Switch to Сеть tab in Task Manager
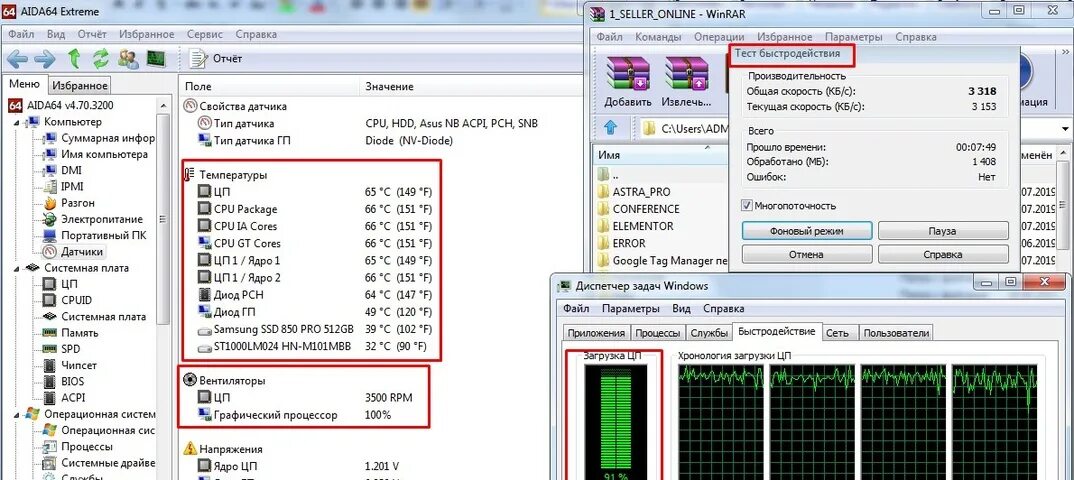The image size is (1074, 480). point(837,333)
